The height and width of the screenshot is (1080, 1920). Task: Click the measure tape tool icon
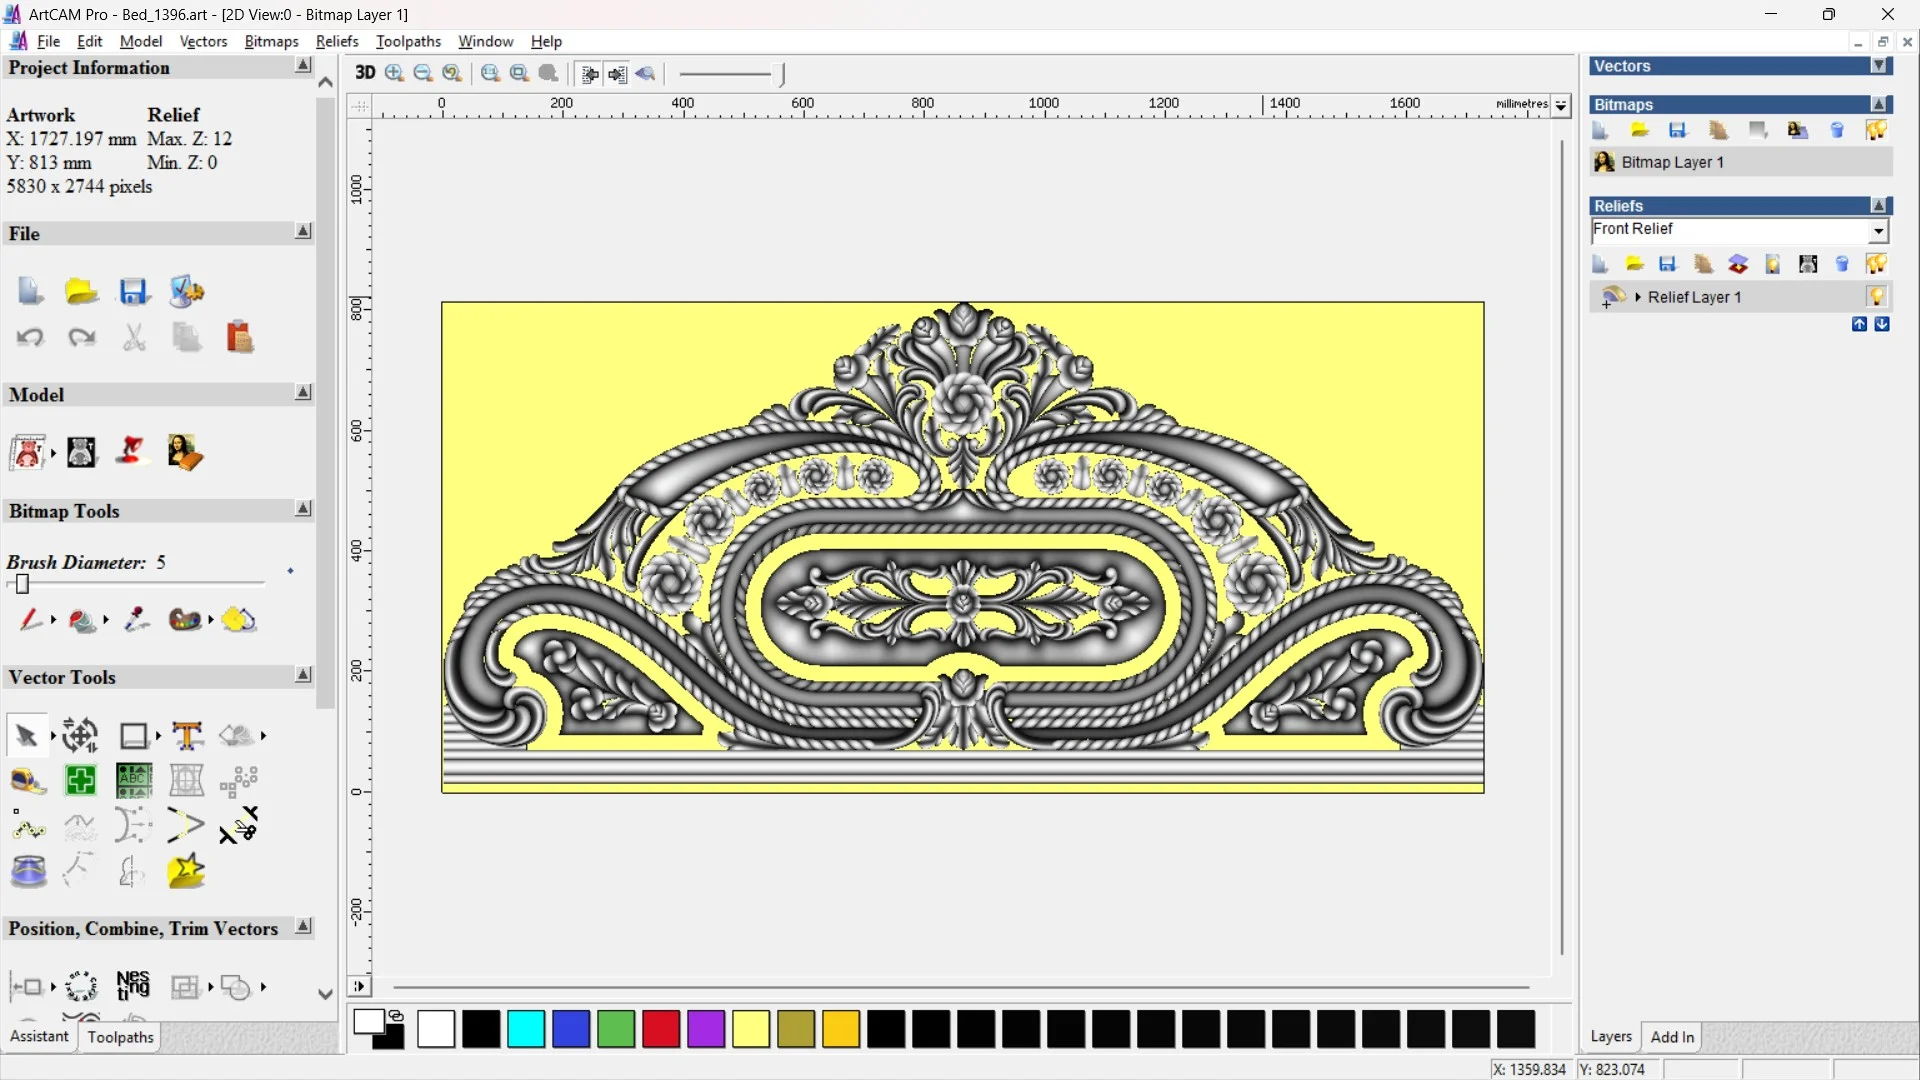[28, 780]
